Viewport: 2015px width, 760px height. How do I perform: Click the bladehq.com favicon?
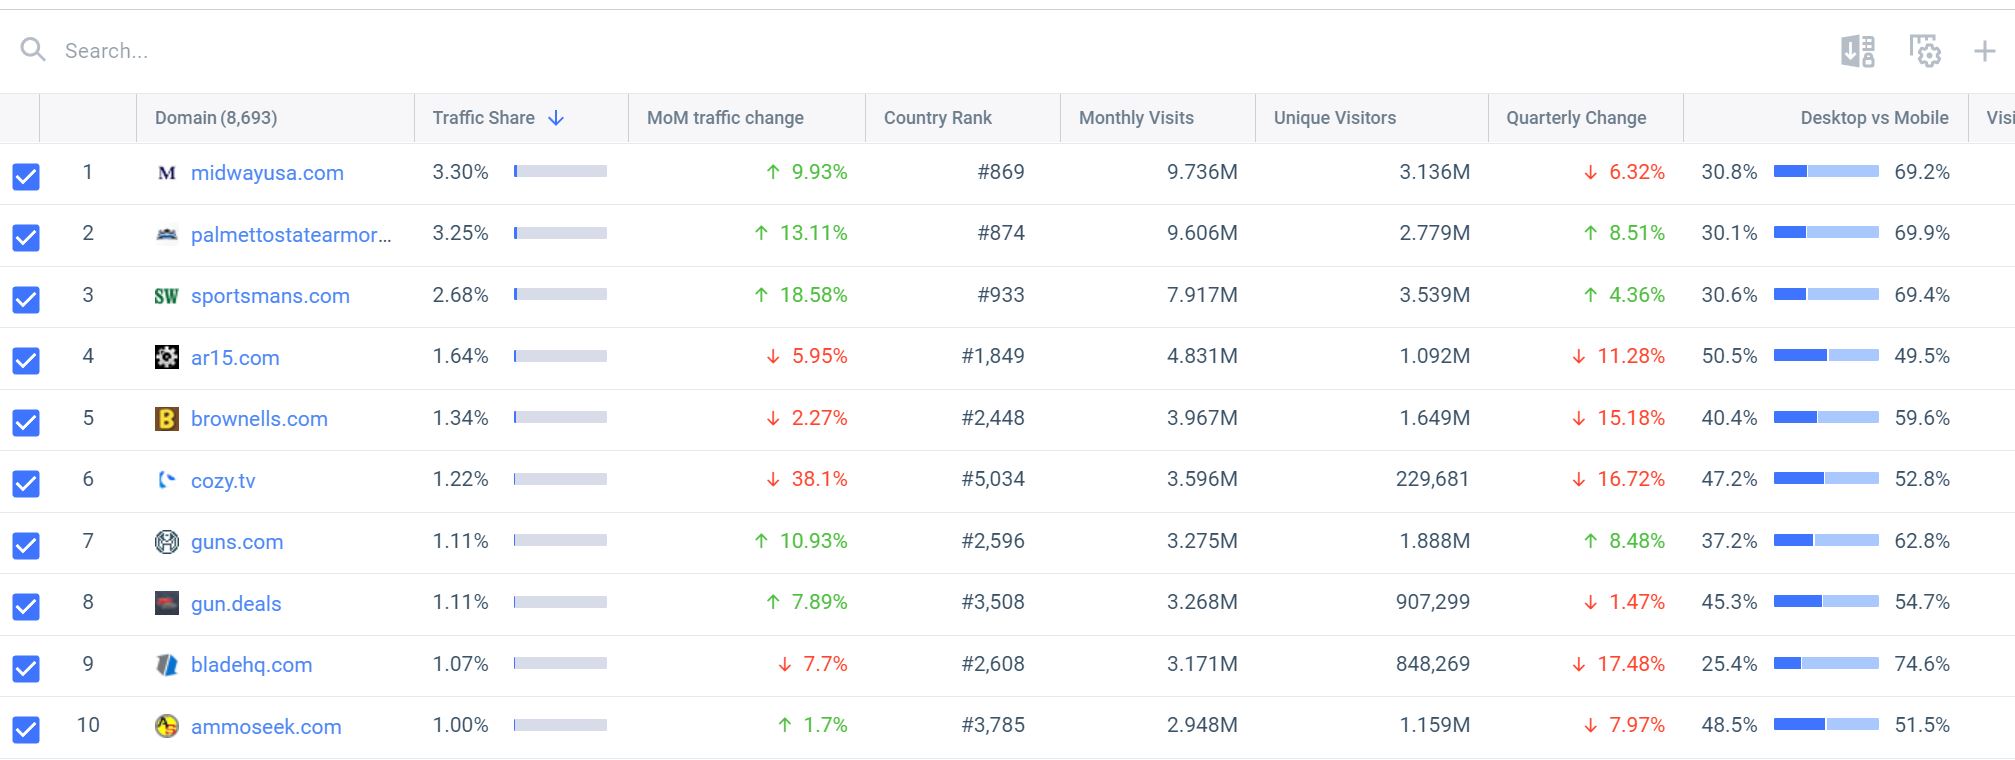167,665
